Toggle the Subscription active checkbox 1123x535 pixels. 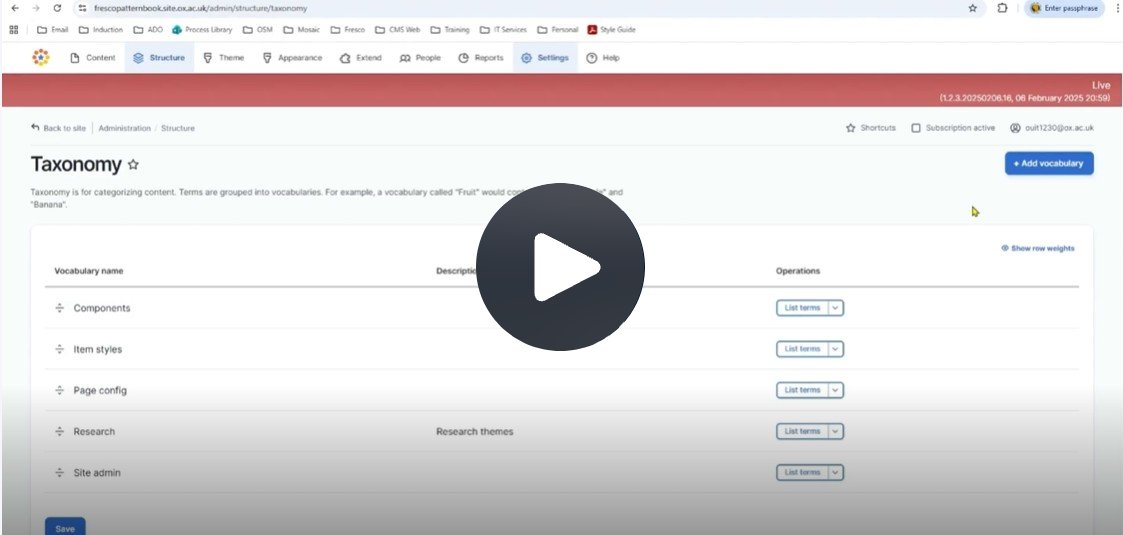[916, 128]
